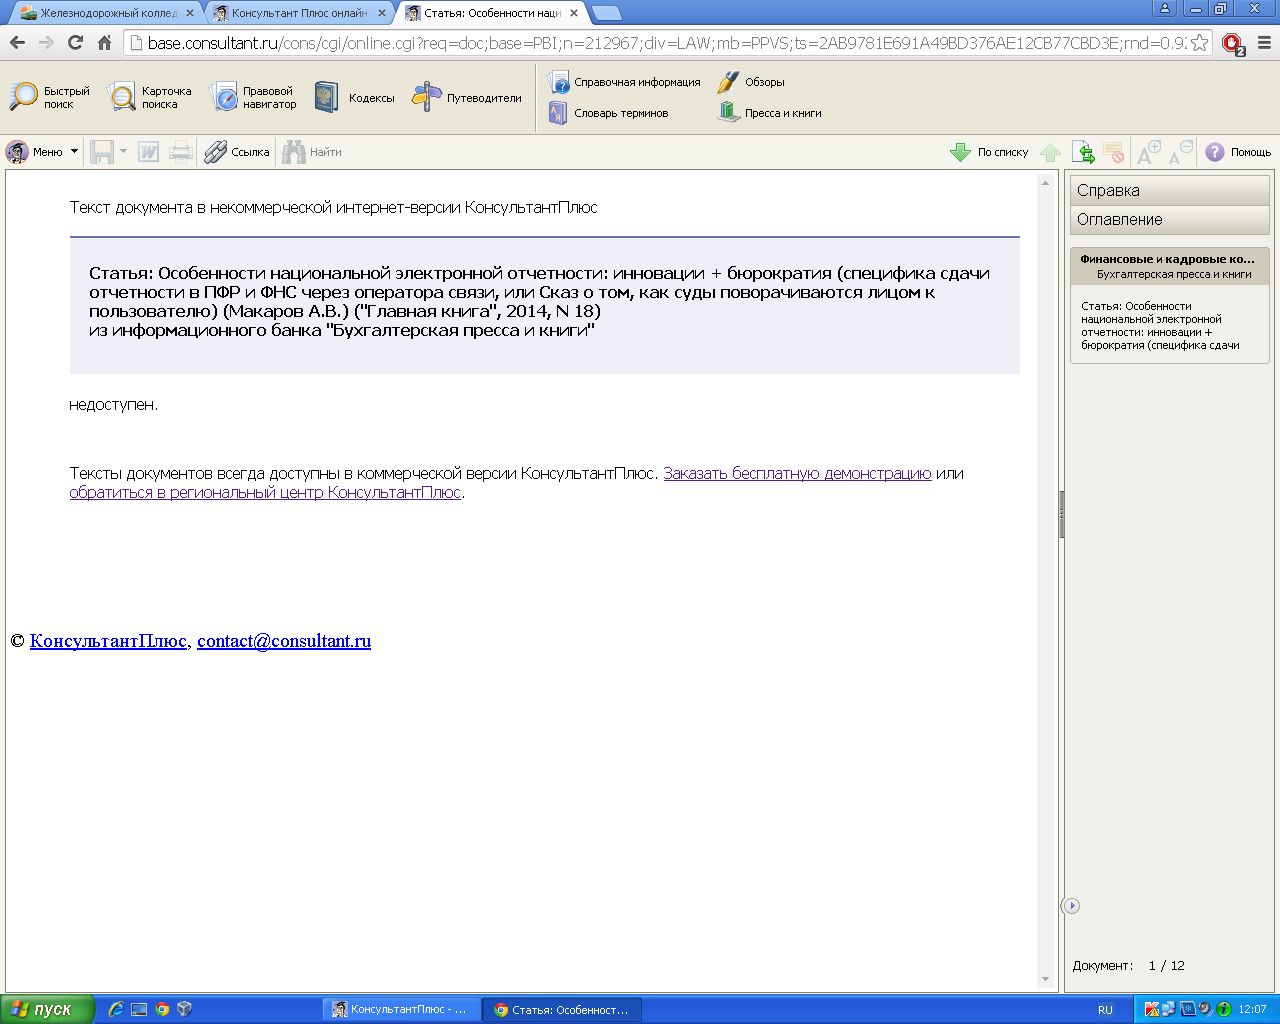1280x1024 pixels.
Task: Click RU language indicator
Action: coord(1105,1009)
